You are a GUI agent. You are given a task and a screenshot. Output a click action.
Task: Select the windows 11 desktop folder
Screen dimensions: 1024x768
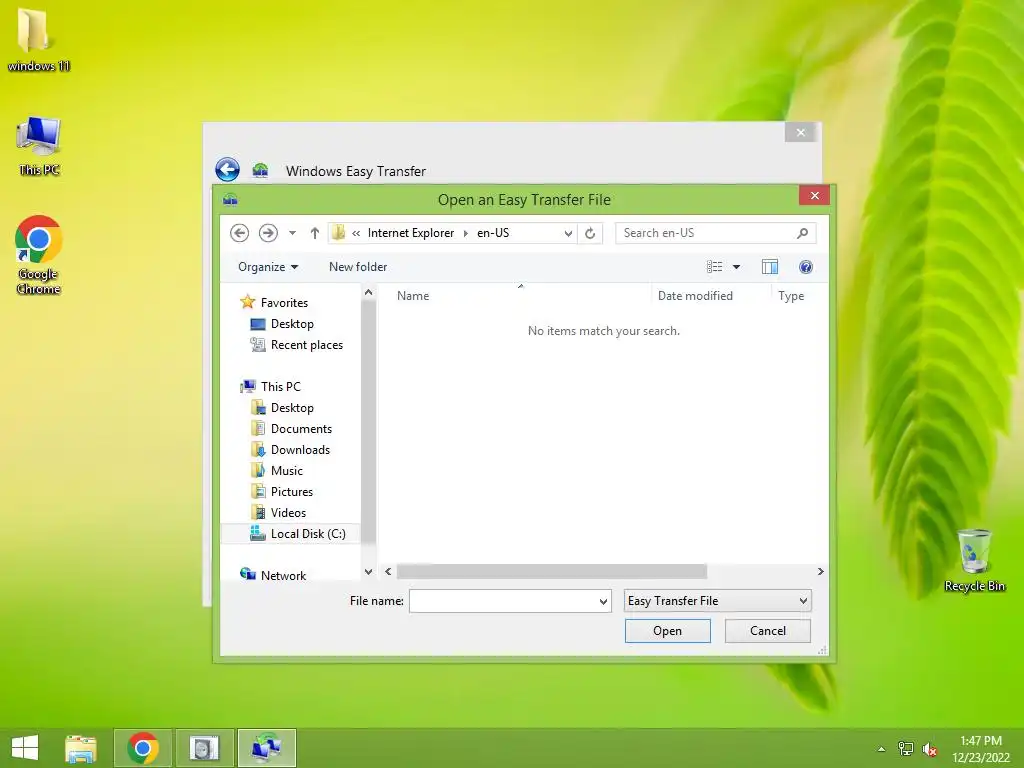coord(38,40)
